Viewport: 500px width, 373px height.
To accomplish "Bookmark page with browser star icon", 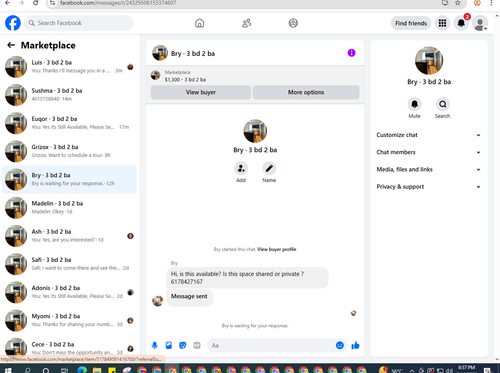I will (x=458, y=3).
